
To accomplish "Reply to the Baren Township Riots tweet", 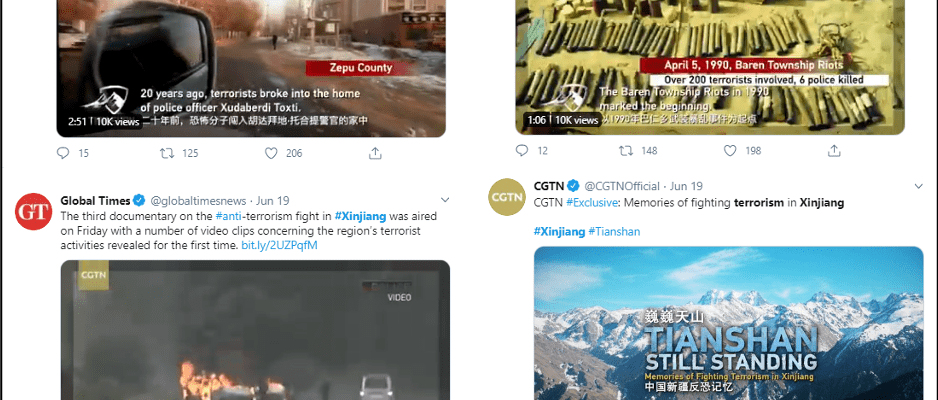I will click(x=522, y=151).
